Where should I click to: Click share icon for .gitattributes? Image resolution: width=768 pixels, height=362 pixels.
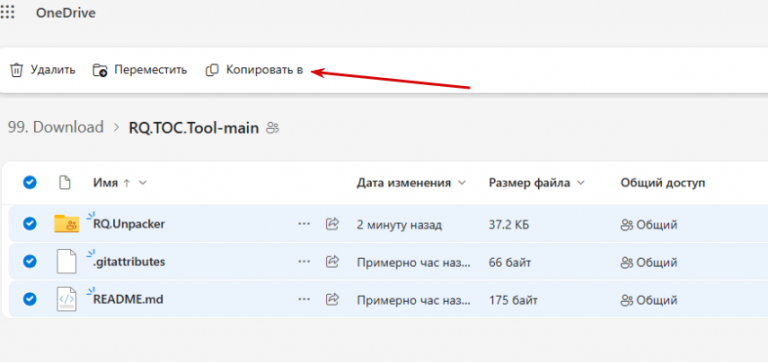click(333, 262)
